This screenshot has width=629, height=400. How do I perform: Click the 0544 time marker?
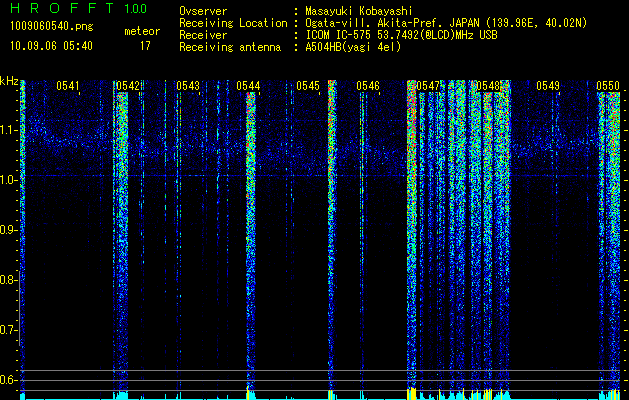click(248, 86)
